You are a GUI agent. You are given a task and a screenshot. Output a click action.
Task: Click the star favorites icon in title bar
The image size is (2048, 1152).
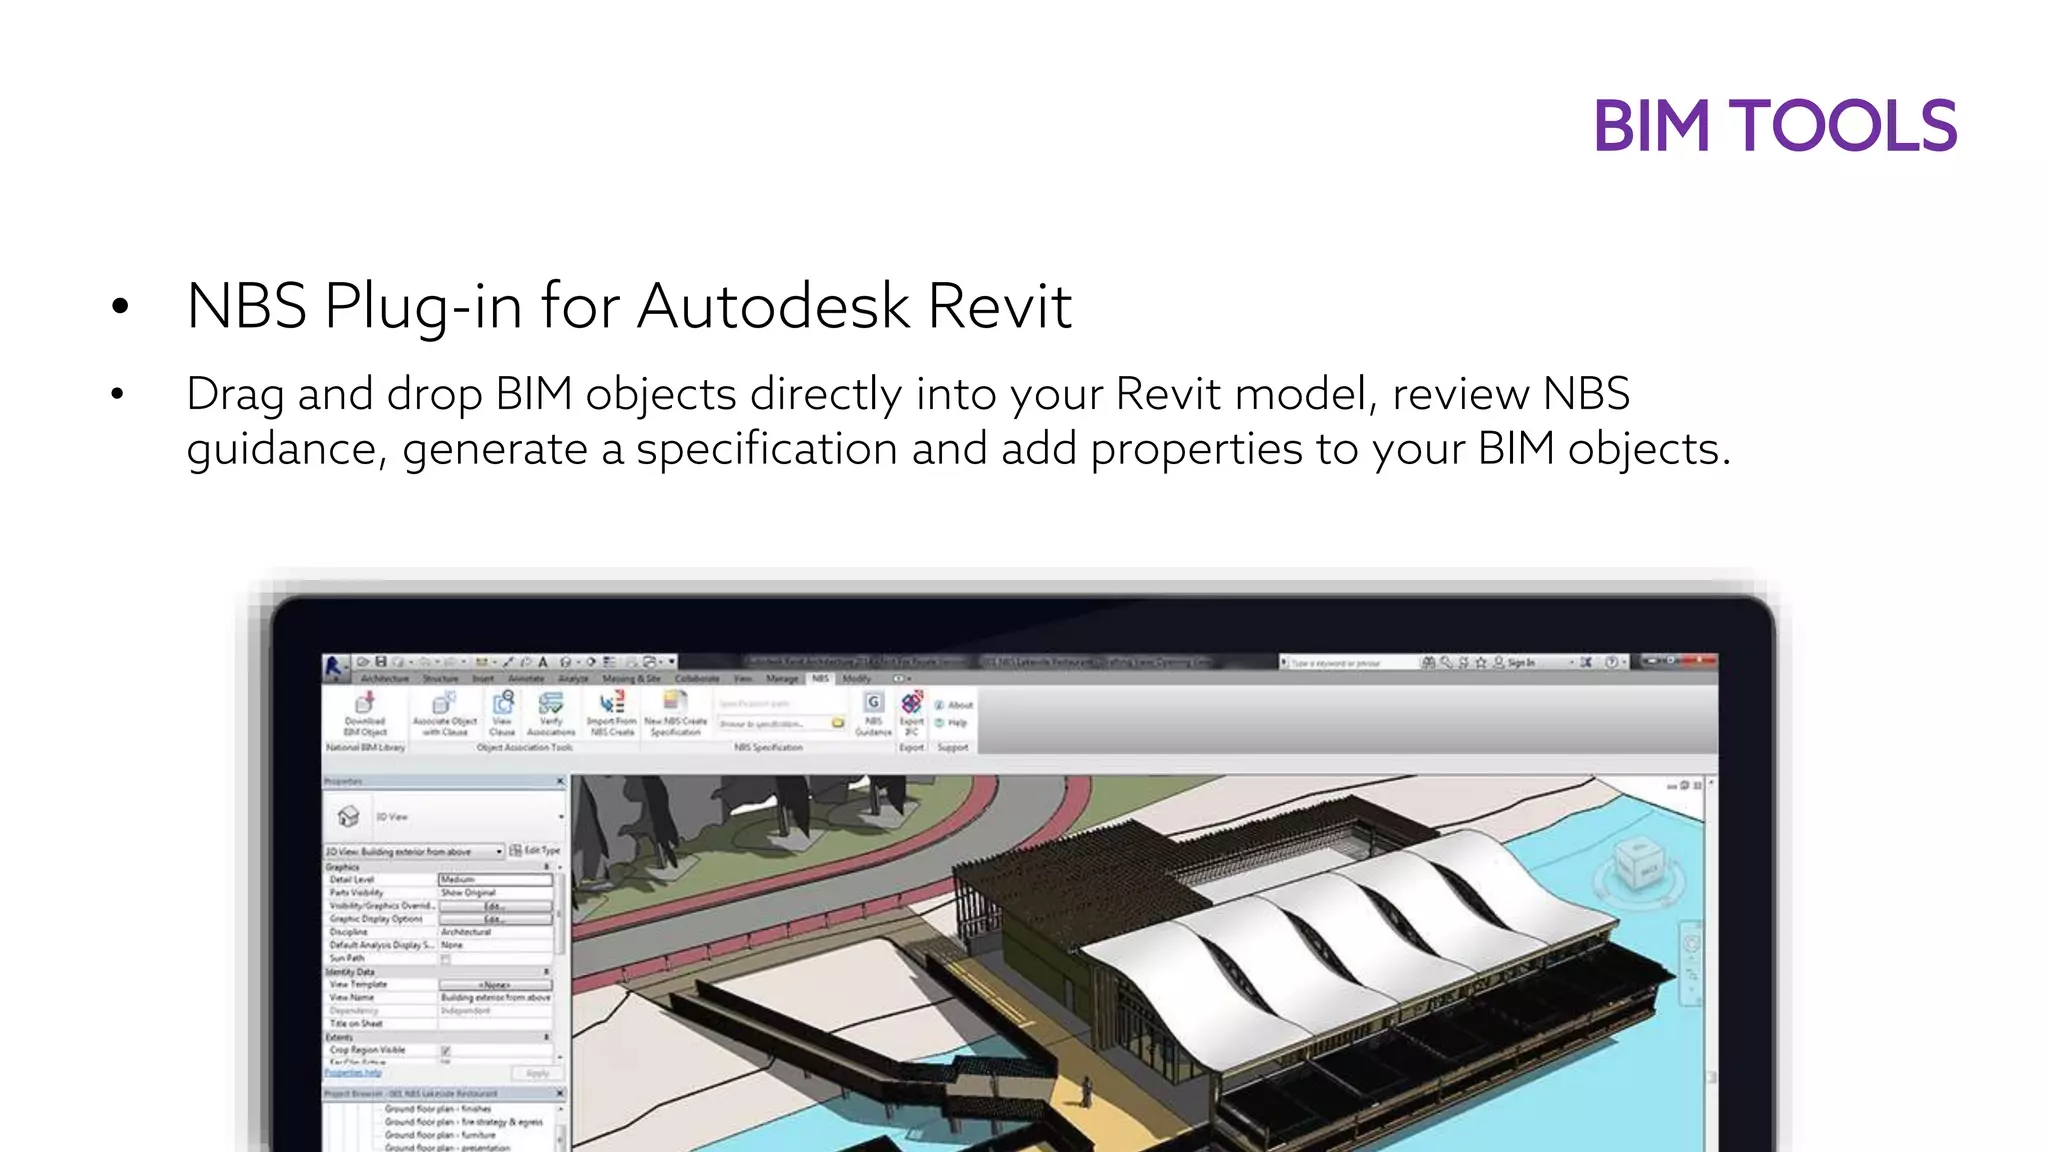[x=1481, y=662]
